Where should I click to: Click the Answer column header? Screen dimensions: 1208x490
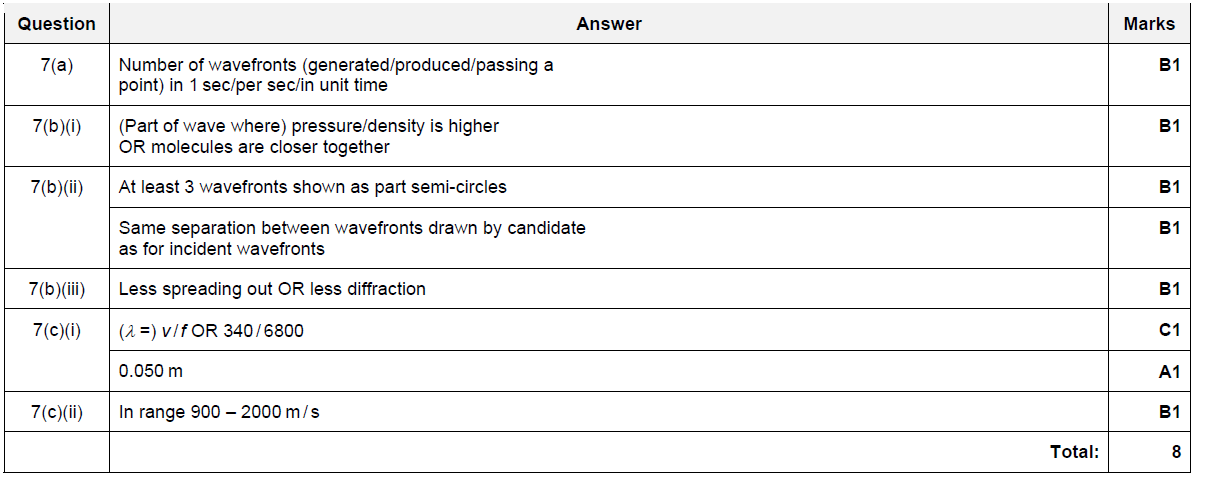click(609, 24)
